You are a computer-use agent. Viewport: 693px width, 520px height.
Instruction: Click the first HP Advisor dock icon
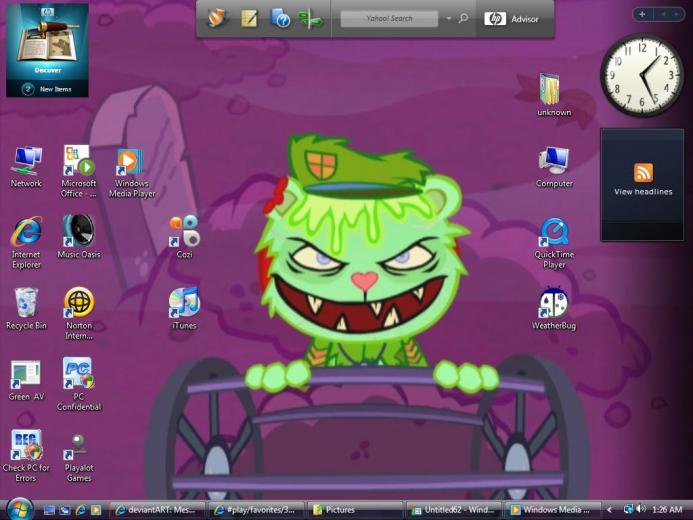click(x=217, y=19)
